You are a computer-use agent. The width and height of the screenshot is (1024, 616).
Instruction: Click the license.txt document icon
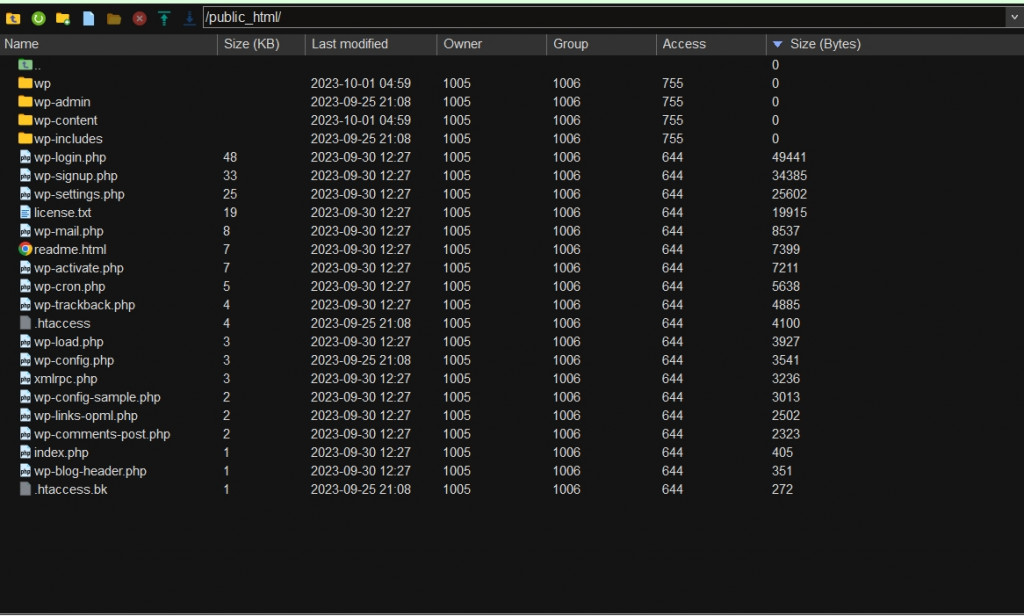(x=25, y=212)
